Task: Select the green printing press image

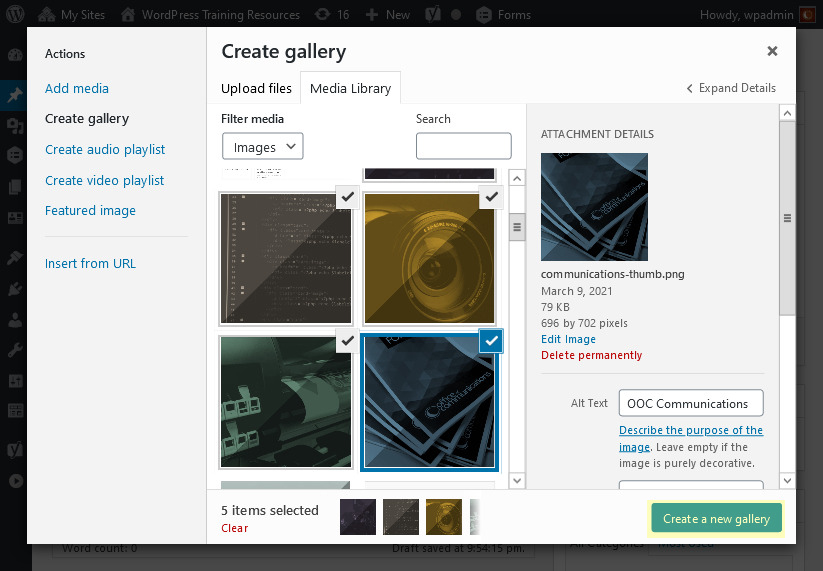Action: pos(286,402)
